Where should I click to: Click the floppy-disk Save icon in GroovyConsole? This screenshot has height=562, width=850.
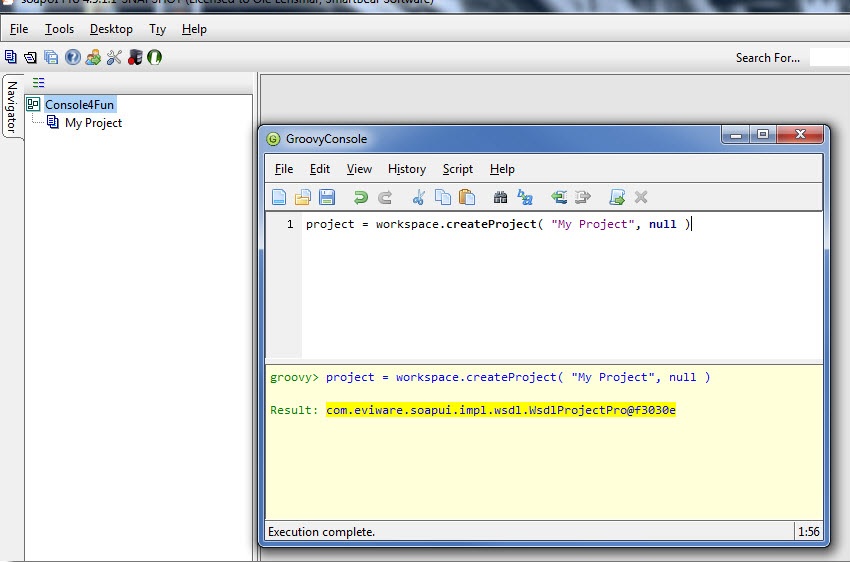327,197
